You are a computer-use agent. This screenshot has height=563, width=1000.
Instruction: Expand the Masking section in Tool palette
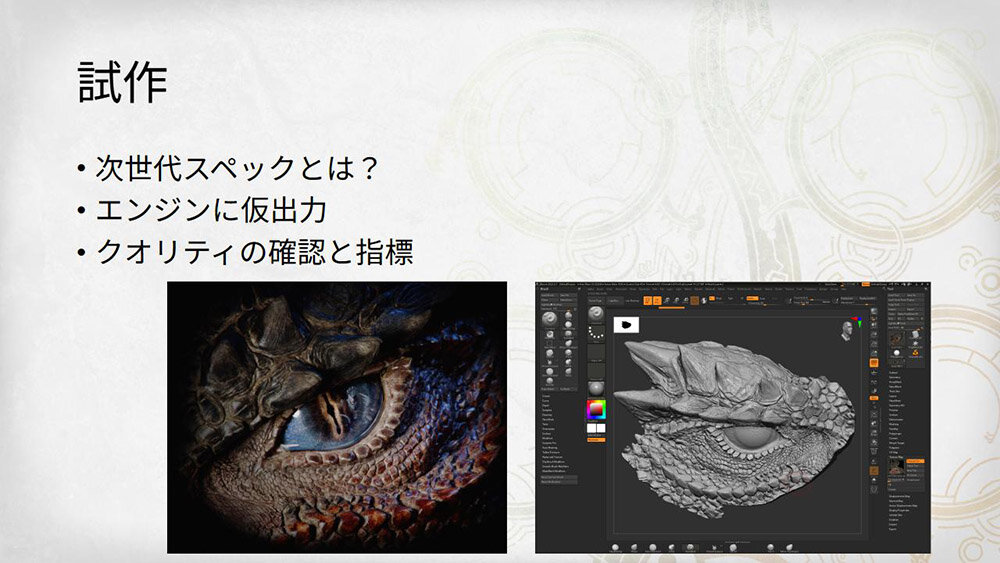pos(893,424)
